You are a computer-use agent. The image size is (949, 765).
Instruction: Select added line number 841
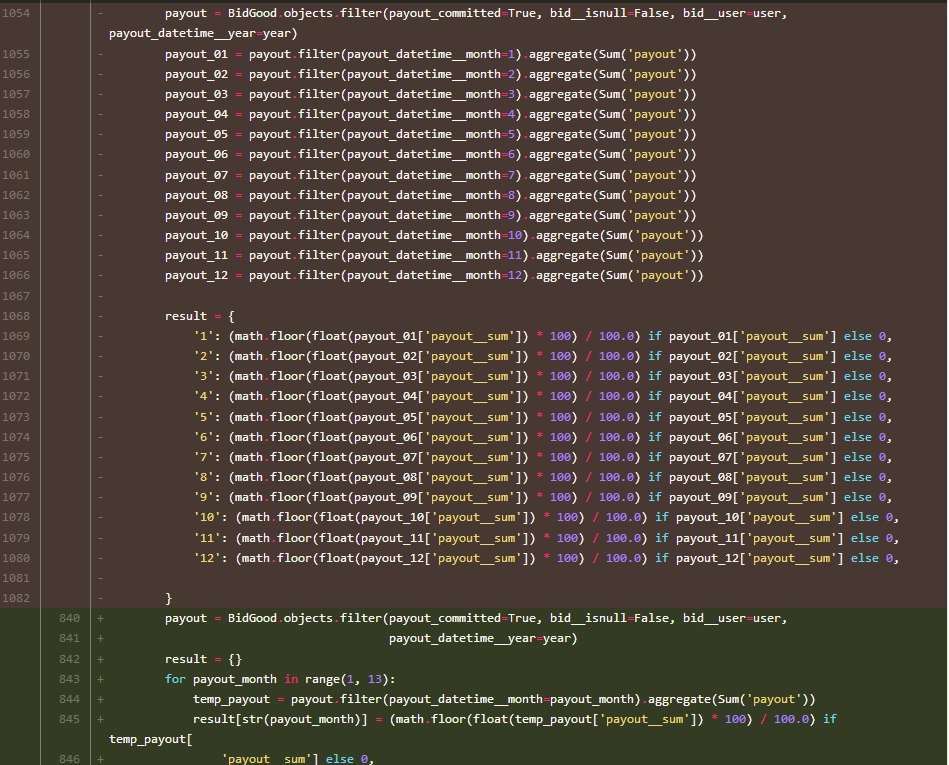coord(70,638)
